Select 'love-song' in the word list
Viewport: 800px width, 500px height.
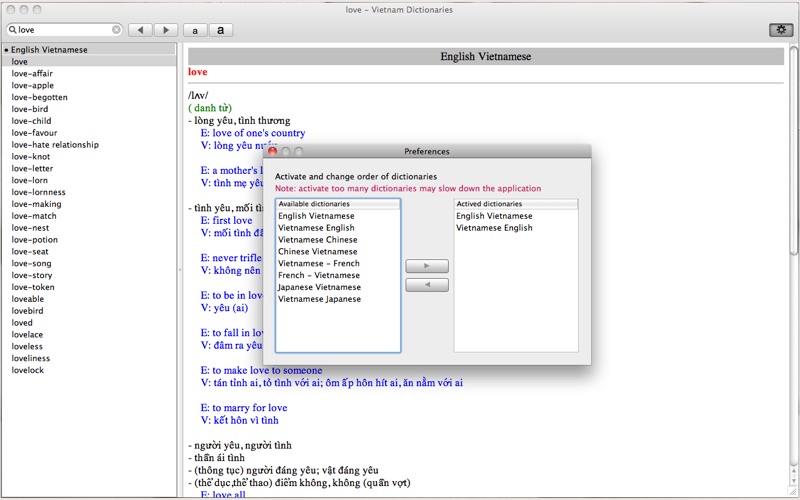click(x=31, y=263)
